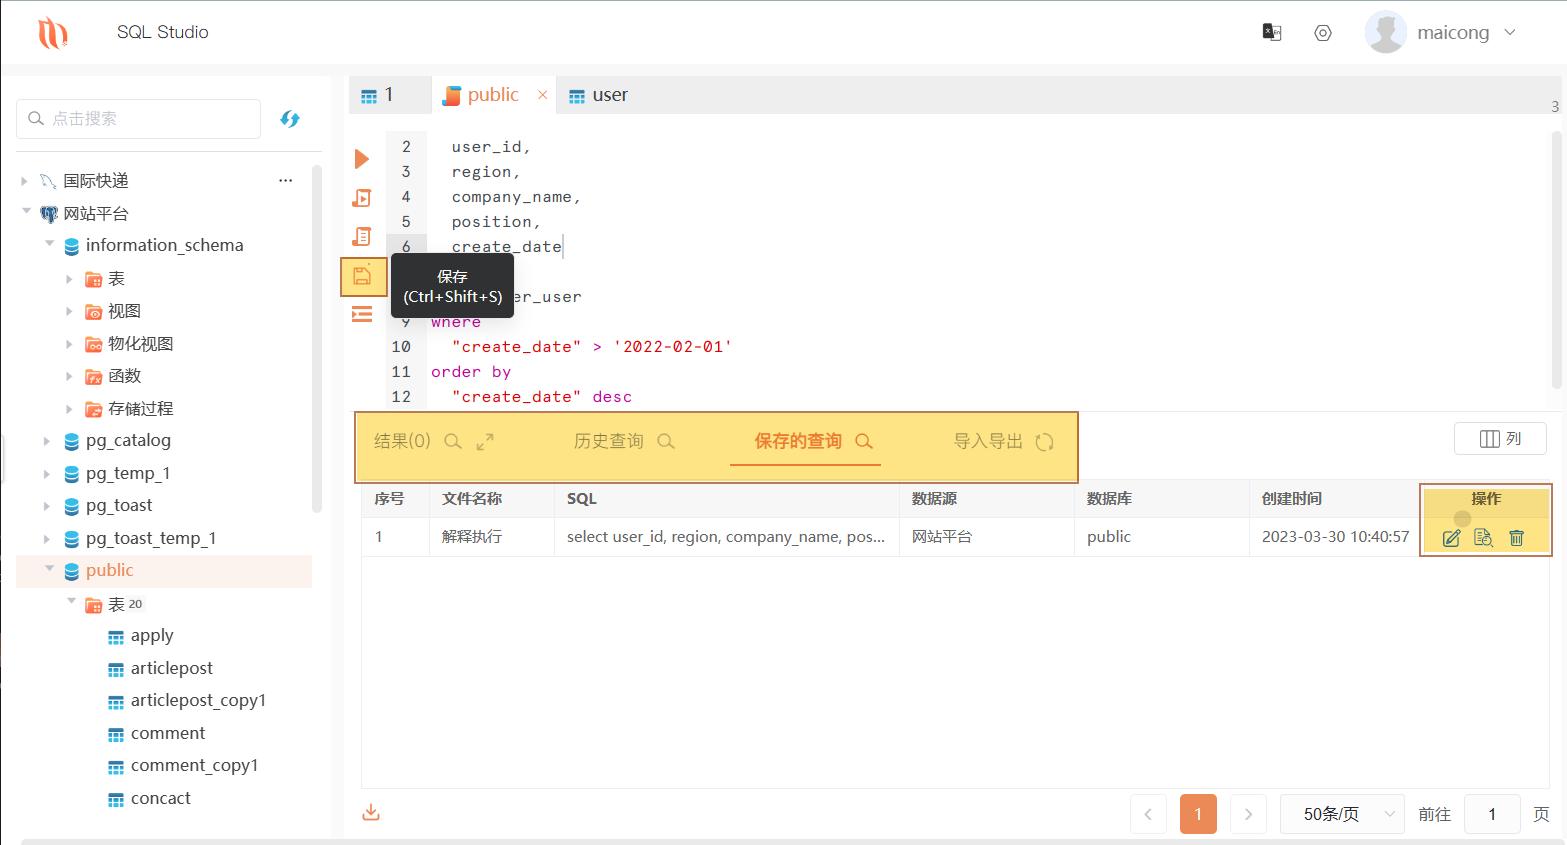
Task: Open settings via the gear icon
Action: pyautogui.click(x=1322, y=32)
